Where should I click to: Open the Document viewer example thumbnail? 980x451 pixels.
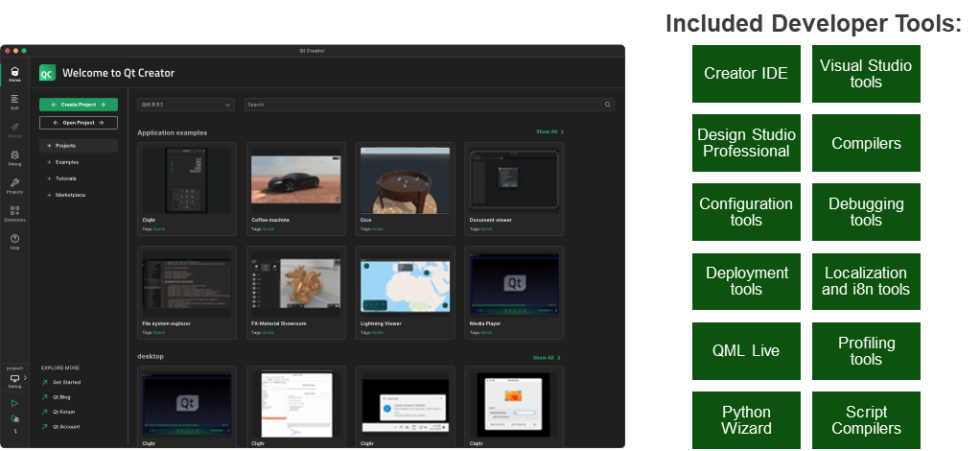pos(514,181)
